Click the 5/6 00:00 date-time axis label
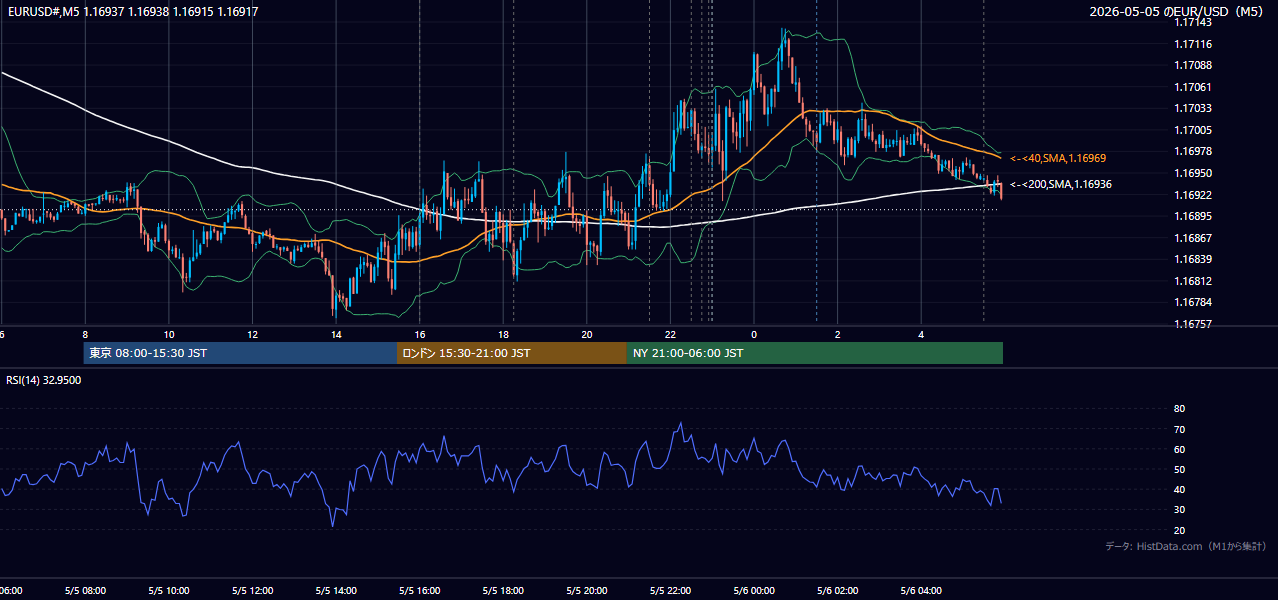The width and height of the screenshot is (1278, 600). (x=754, y=591)
